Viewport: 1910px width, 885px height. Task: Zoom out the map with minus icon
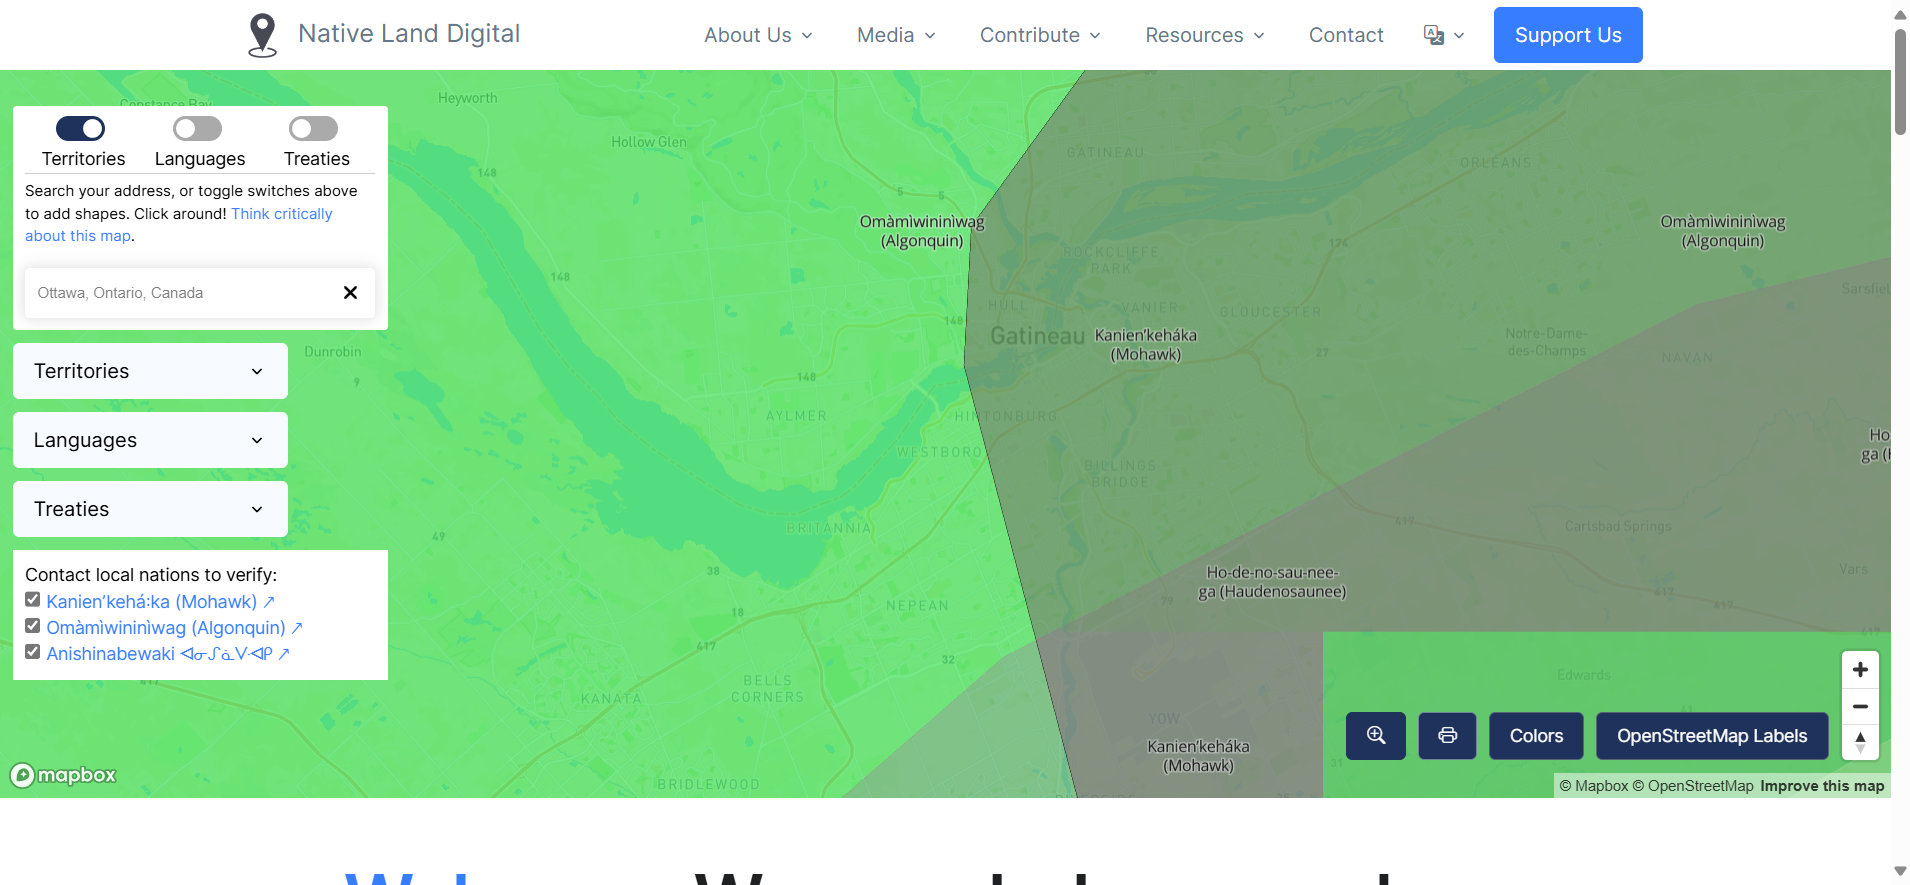pos(1860,706)
